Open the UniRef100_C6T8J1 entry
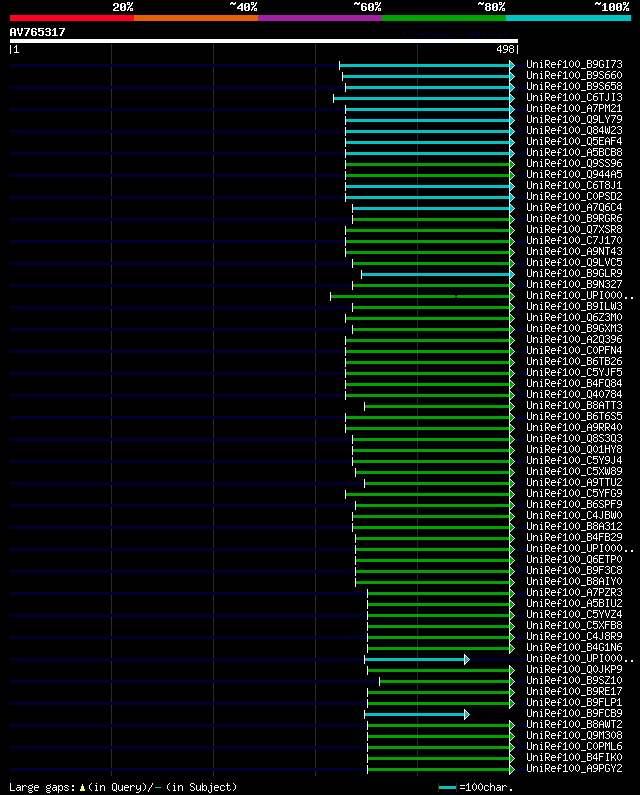 point(574,186)
